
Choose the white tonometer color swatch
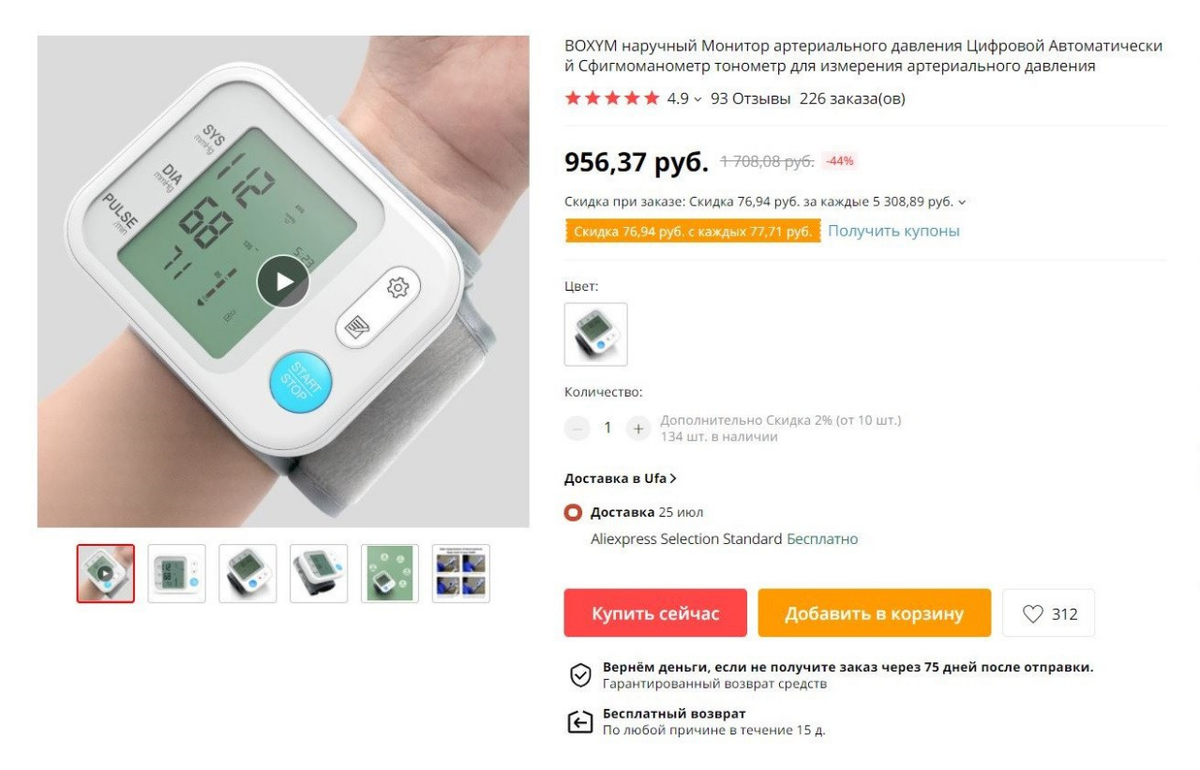[596, 334]
